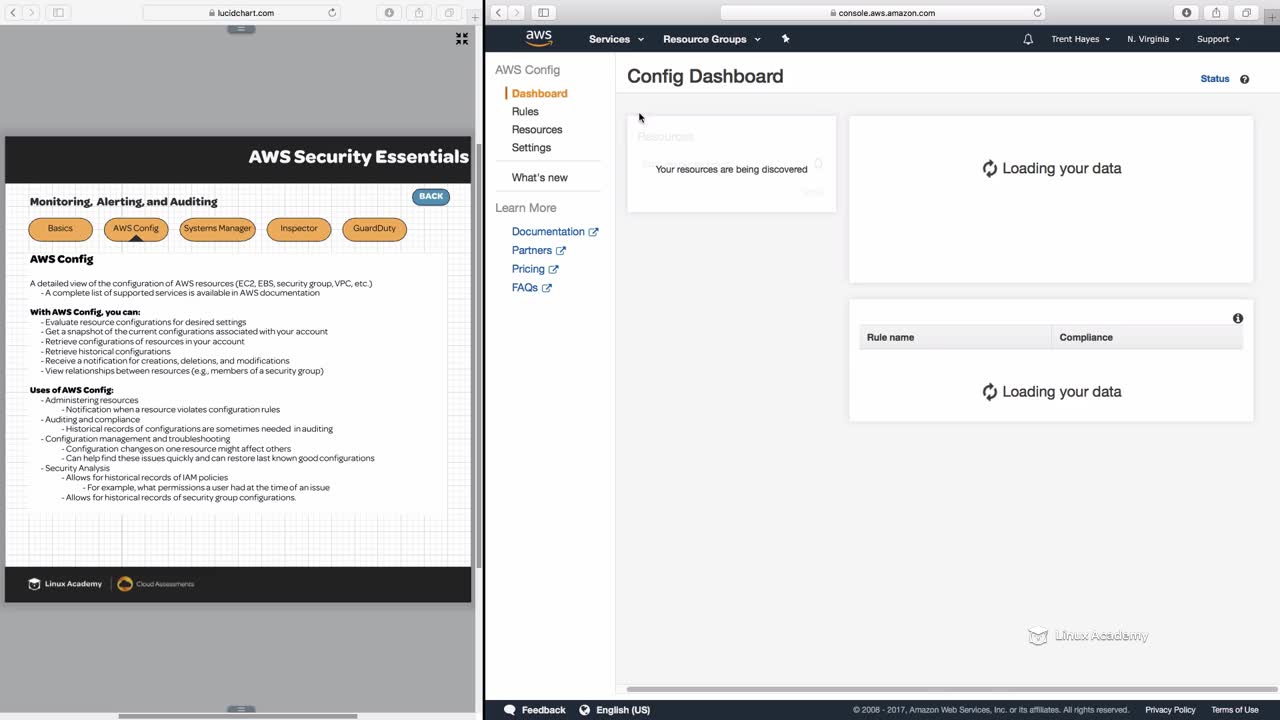Click the Cloud Assessments logo in slide footer

click(156, 584)
